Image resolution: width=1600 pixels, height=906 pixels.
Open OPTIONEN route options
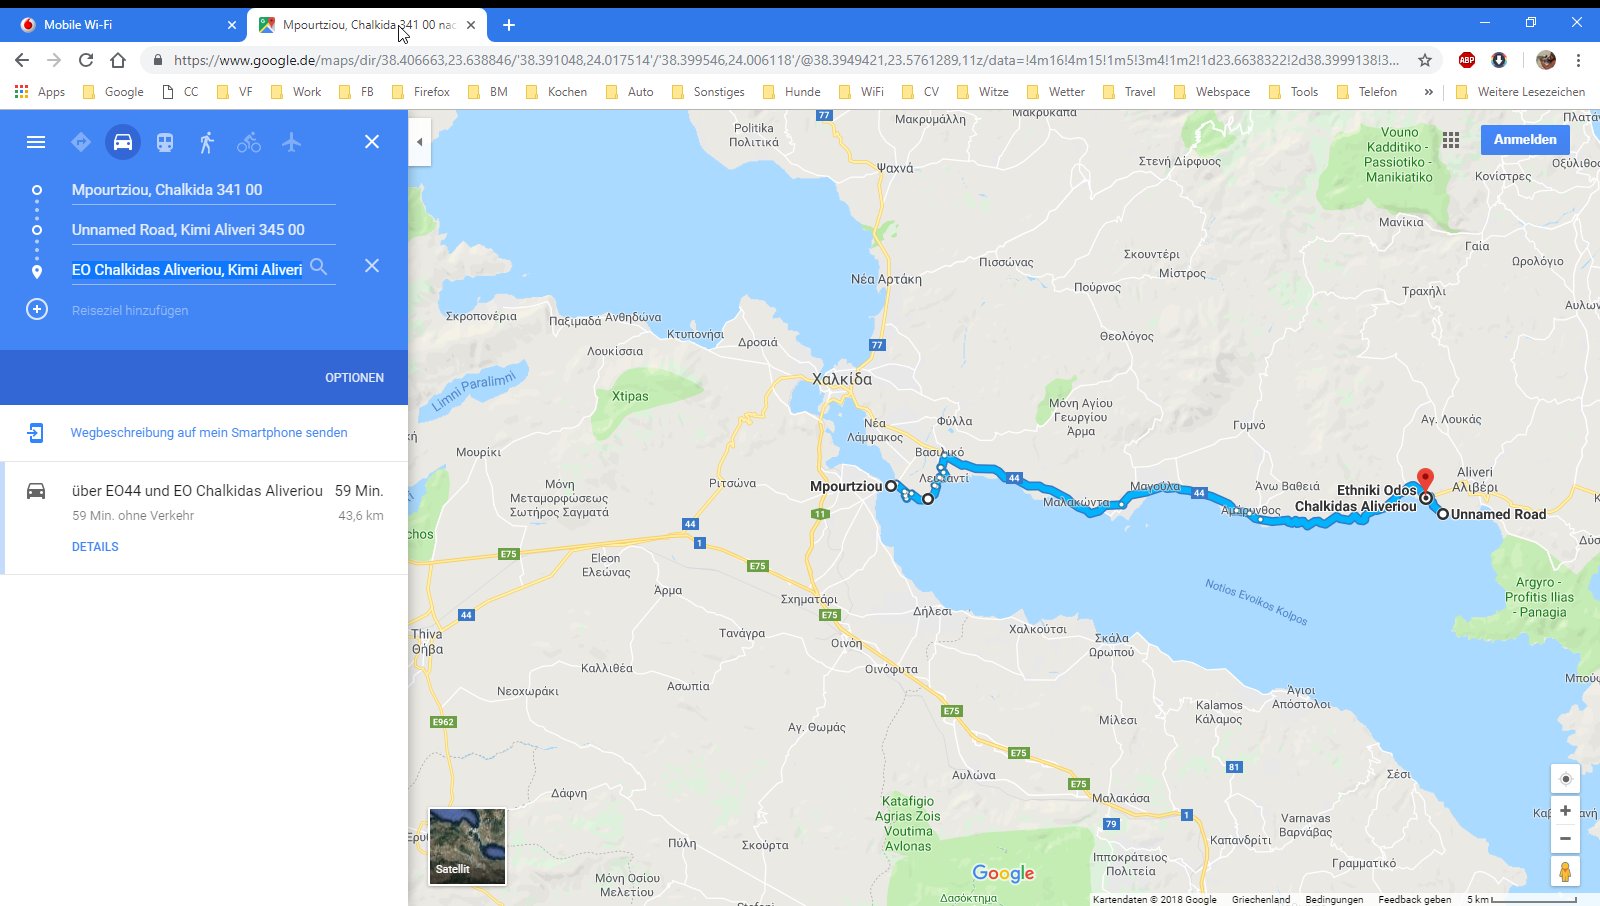tap(354, 378)
